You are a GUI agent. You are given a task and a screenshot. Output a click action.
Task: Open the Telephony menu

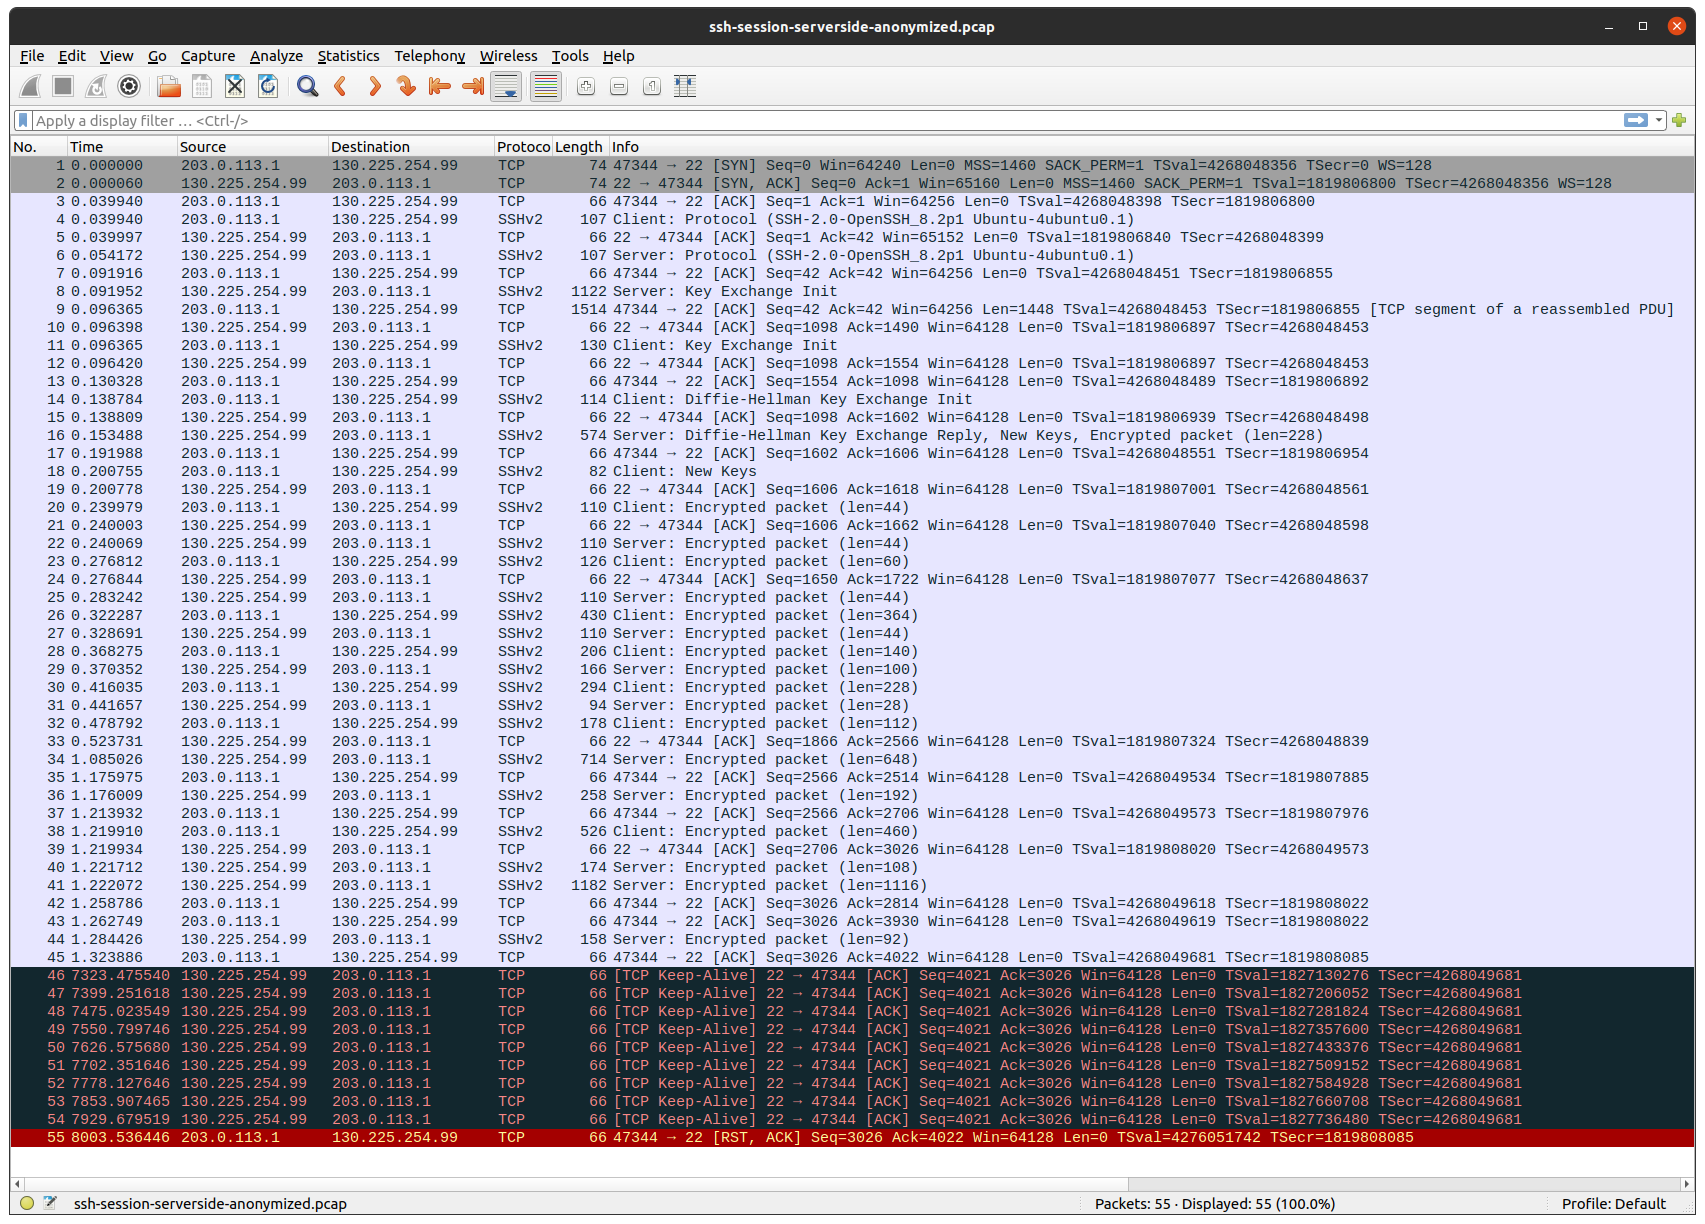(430, 56)
